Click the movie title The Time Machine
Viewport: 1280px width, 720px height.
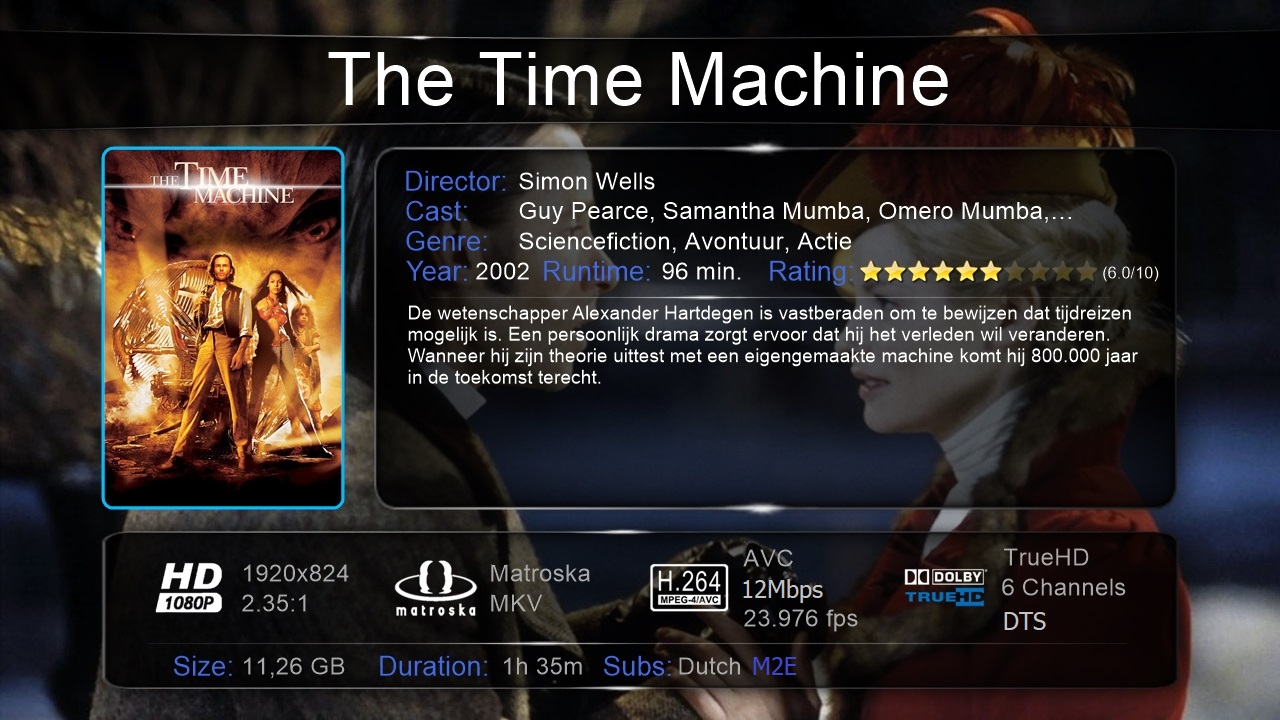pyautogui.click(x=638, y=79)
